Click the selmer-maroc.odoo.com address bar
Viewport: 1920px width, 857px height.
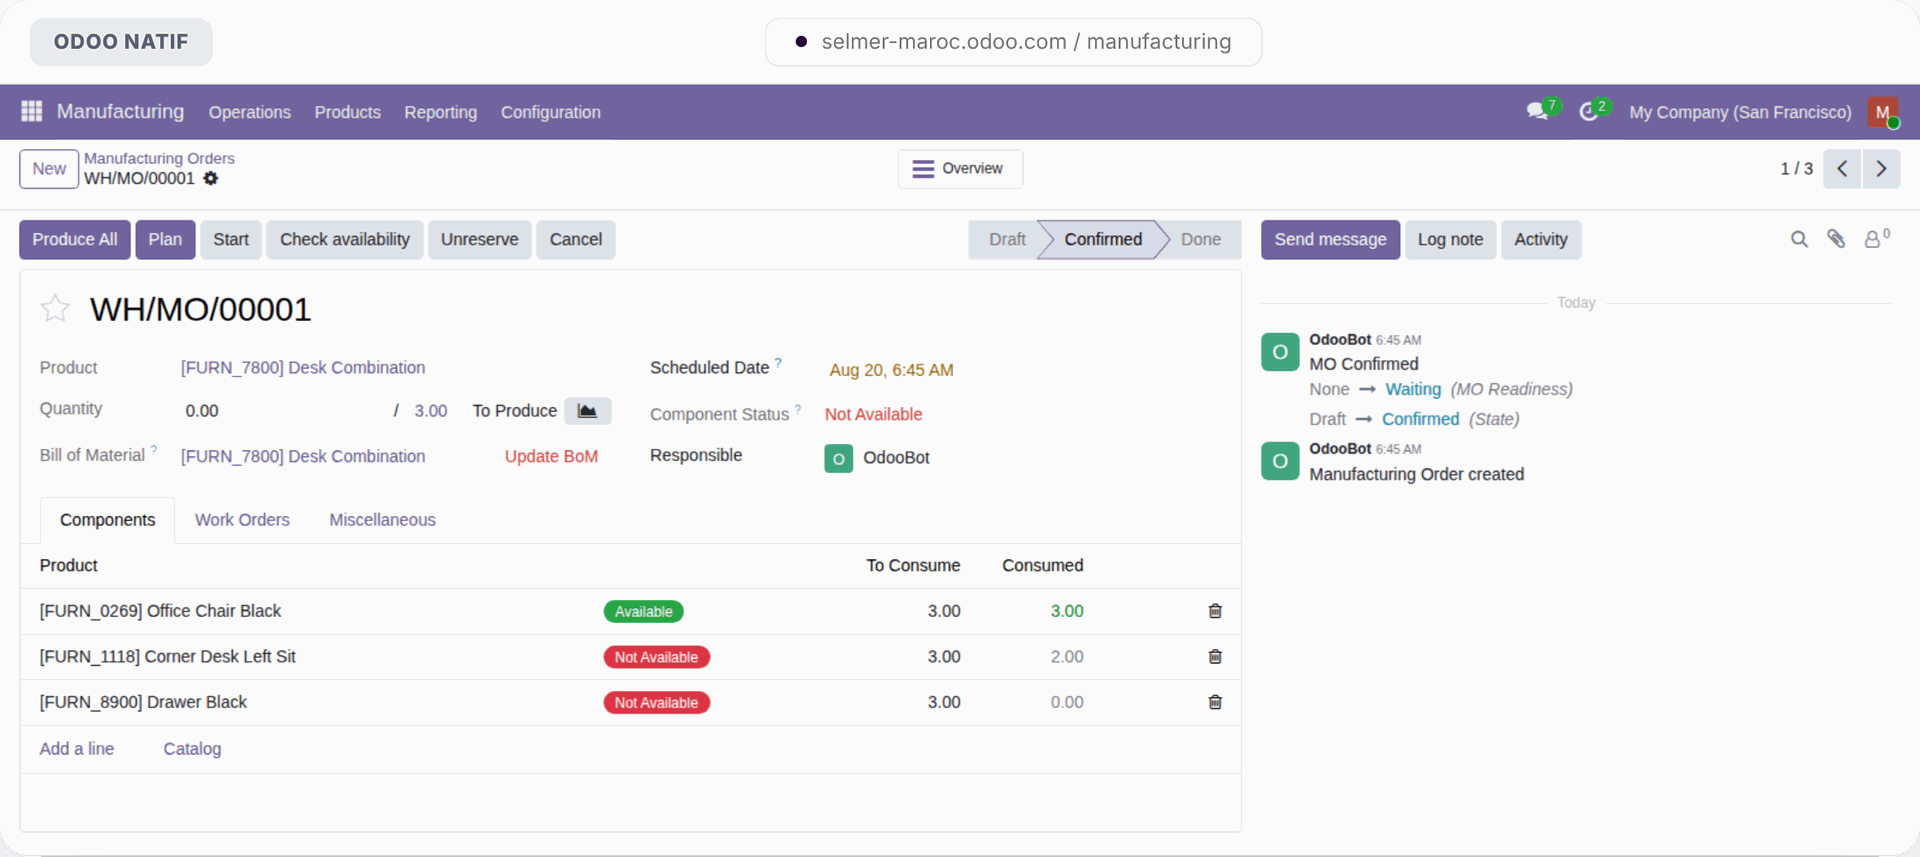[x=1013, y=42]
